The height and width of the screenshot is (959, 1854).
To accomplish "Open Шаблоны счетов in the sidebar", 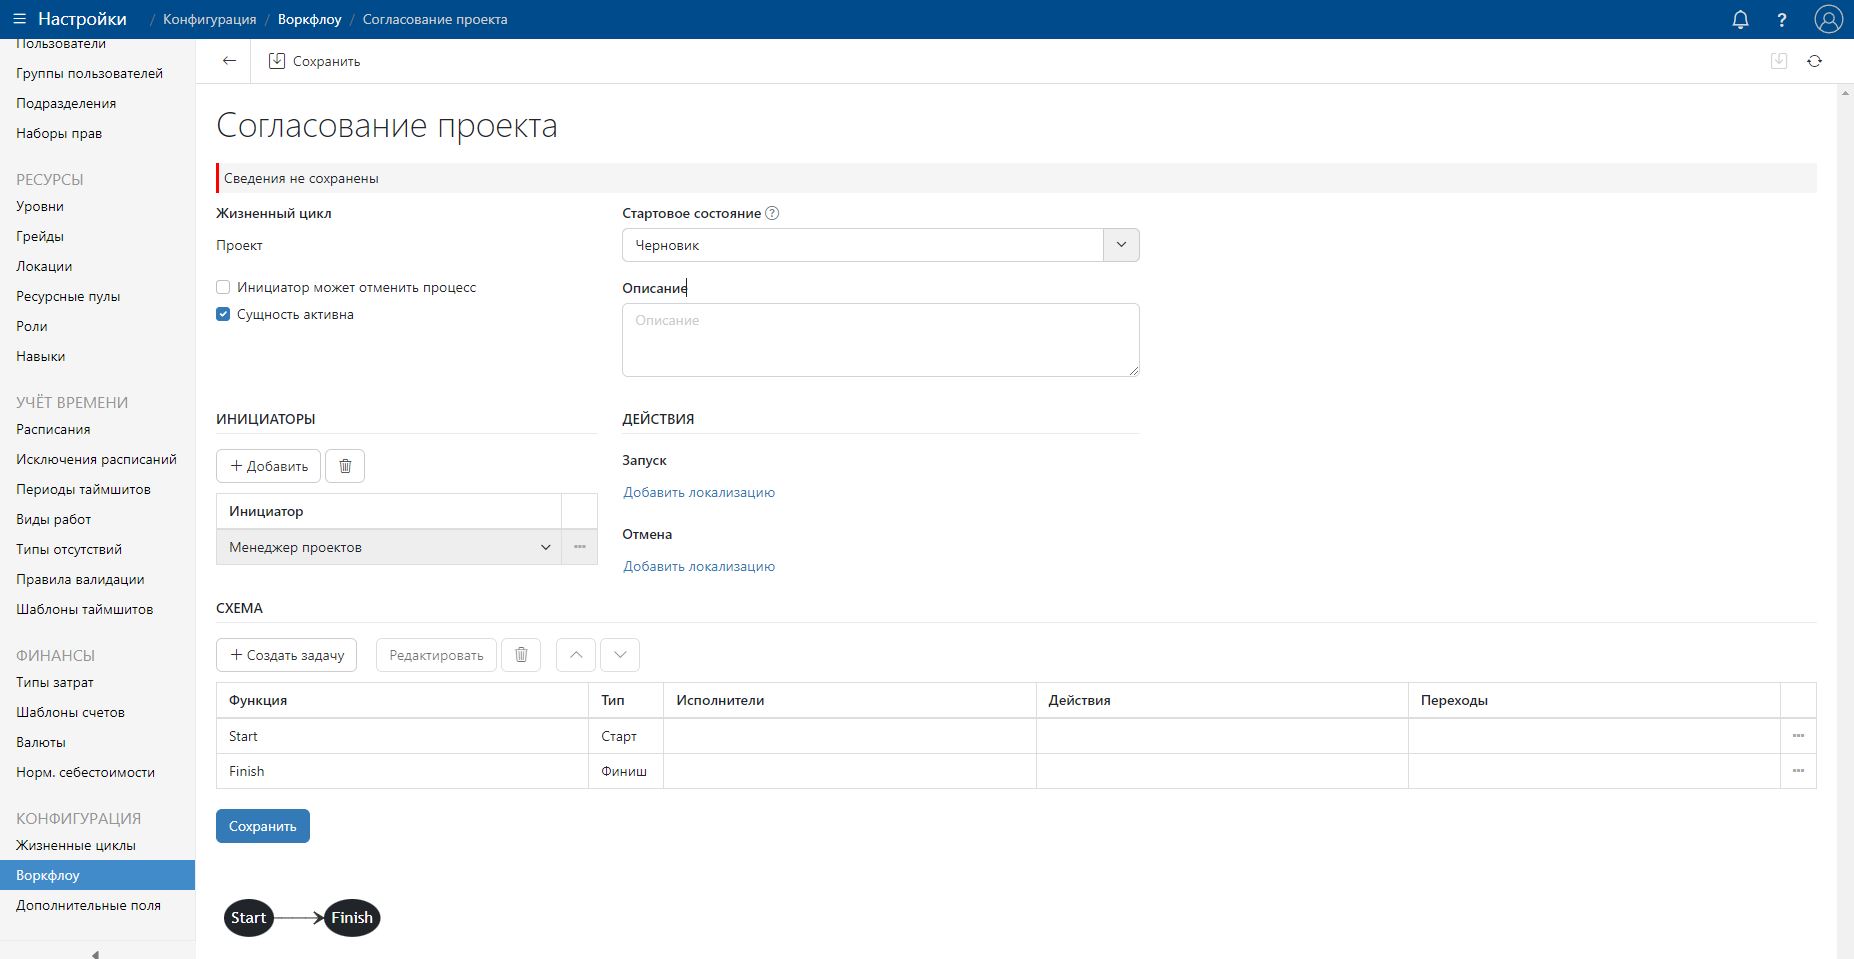I will [x=70, y=712].
